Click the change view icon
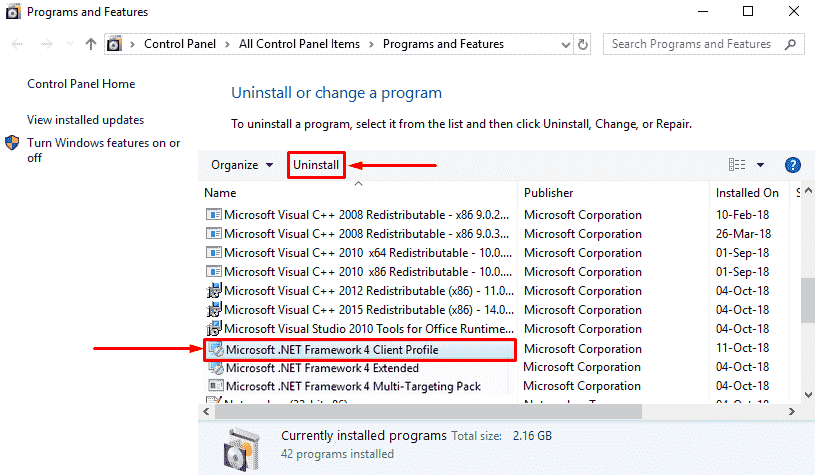This screenshot has width=815, height=475. pos(737,165)
